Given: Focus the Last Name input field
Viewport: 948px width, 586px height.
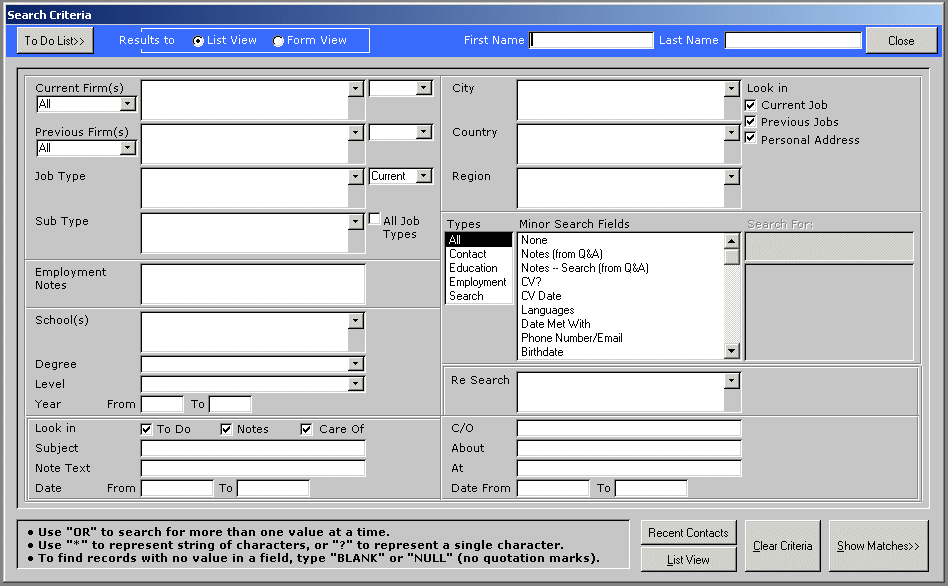Looking at the screenshot, I should 793,41.
